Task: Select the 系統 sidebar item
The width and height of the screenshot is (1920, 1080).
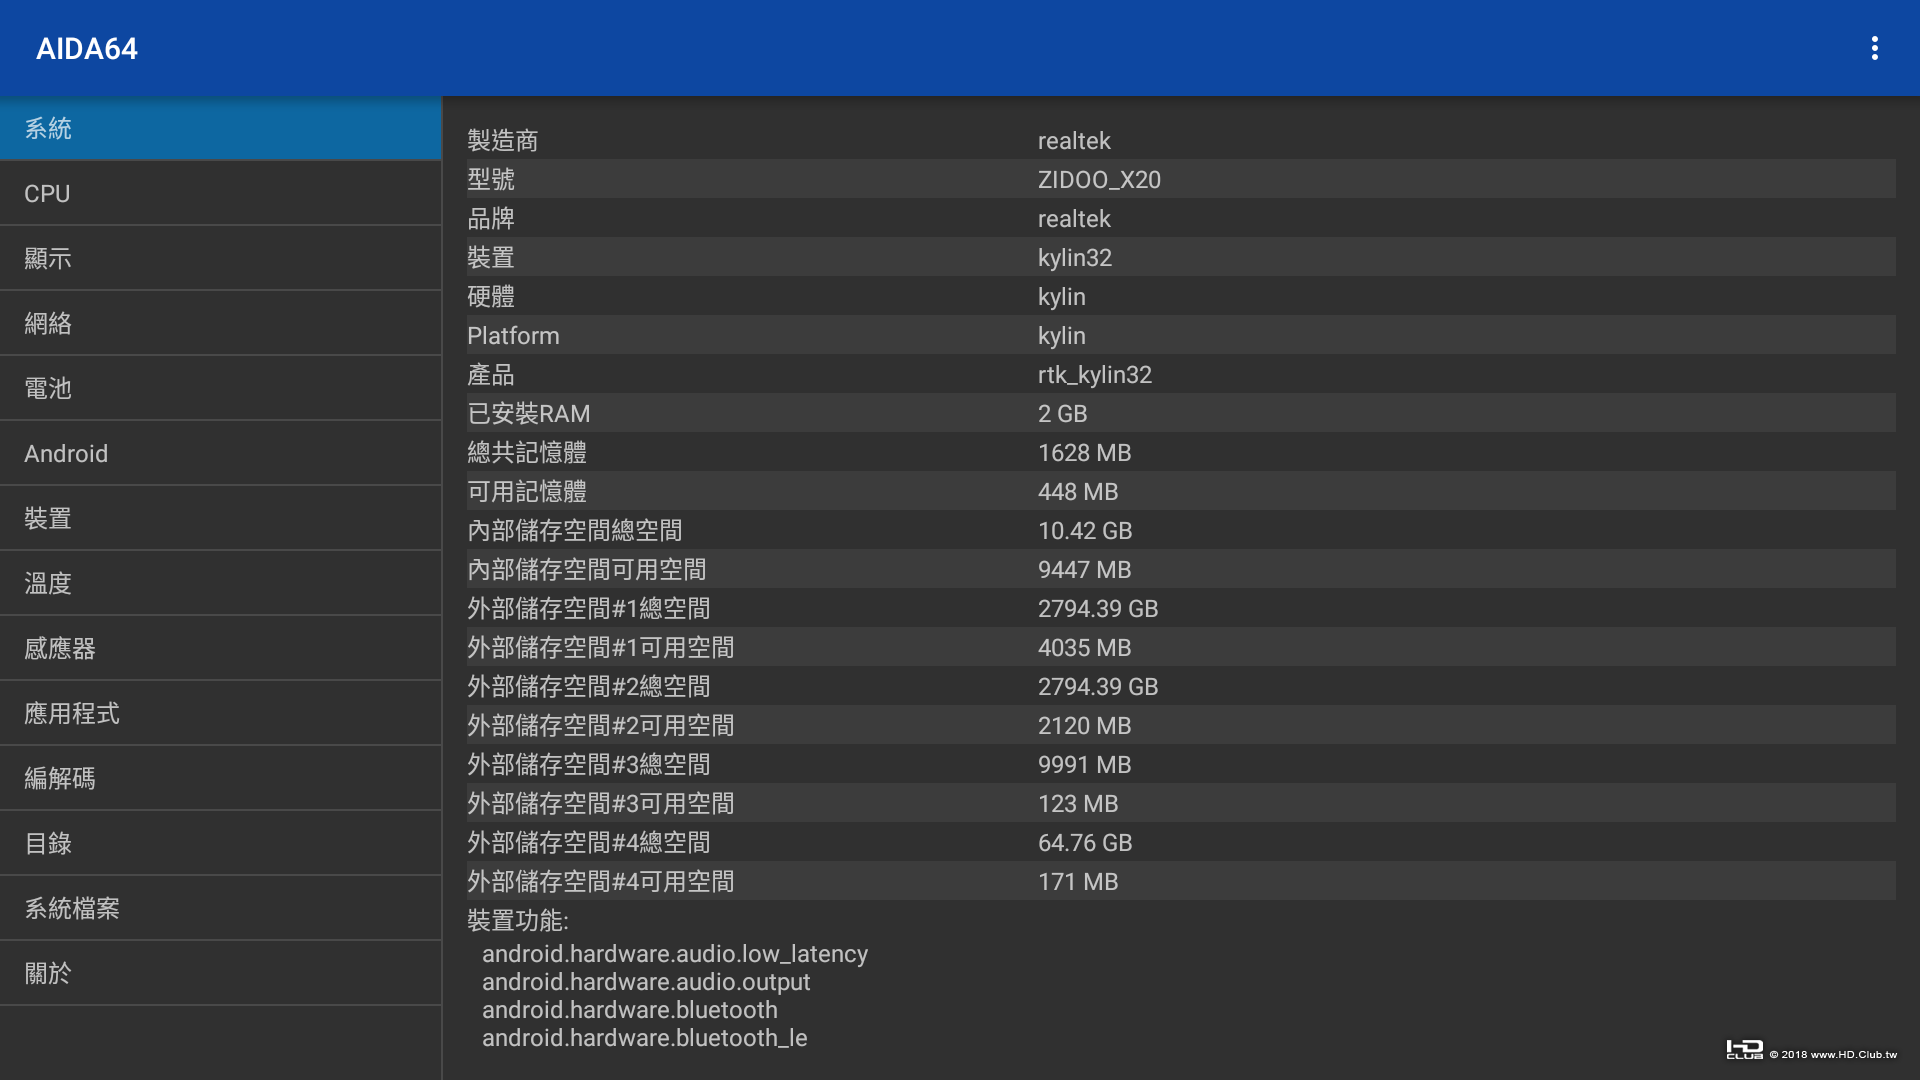Action: [220, 129]
